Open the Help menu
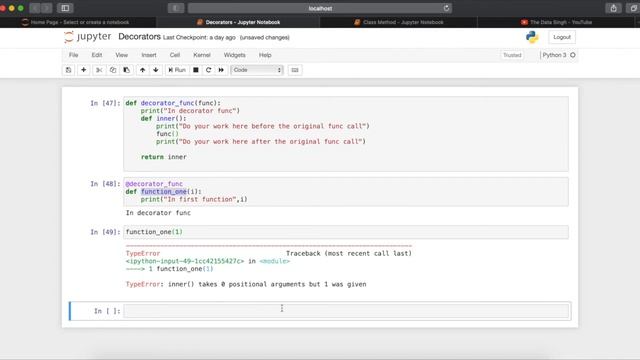 [x=265, y=55]
